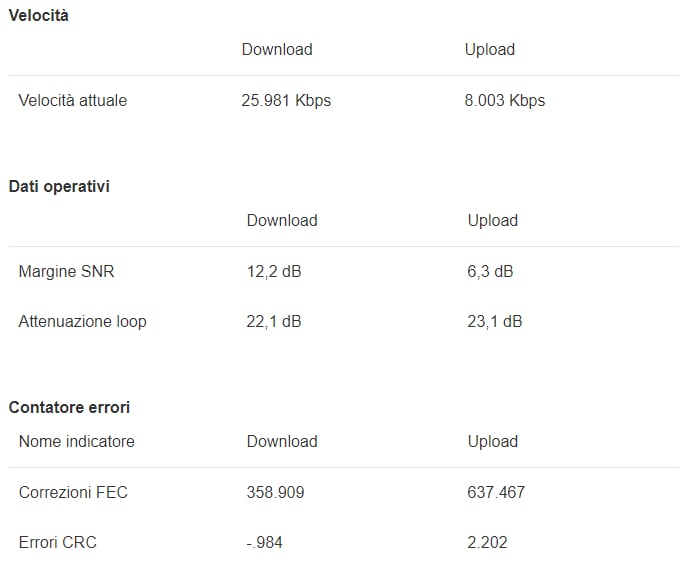The width and height of the screenshot is (695, 585).
Task: Click the 637.467 FEC upload count
Action: coord(496,492)
